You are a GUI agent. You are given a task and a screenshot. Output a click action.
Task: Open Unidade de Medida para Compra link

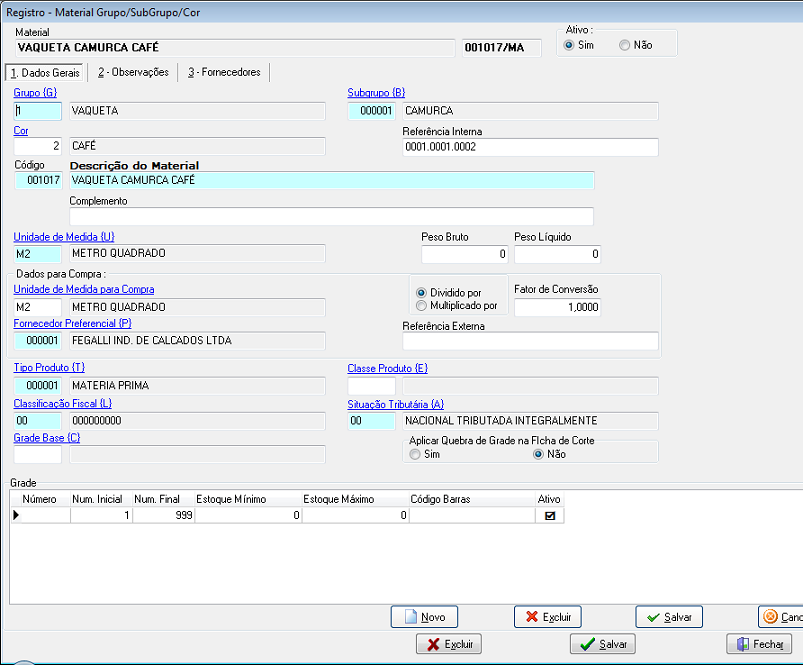(x=84, y=289)
